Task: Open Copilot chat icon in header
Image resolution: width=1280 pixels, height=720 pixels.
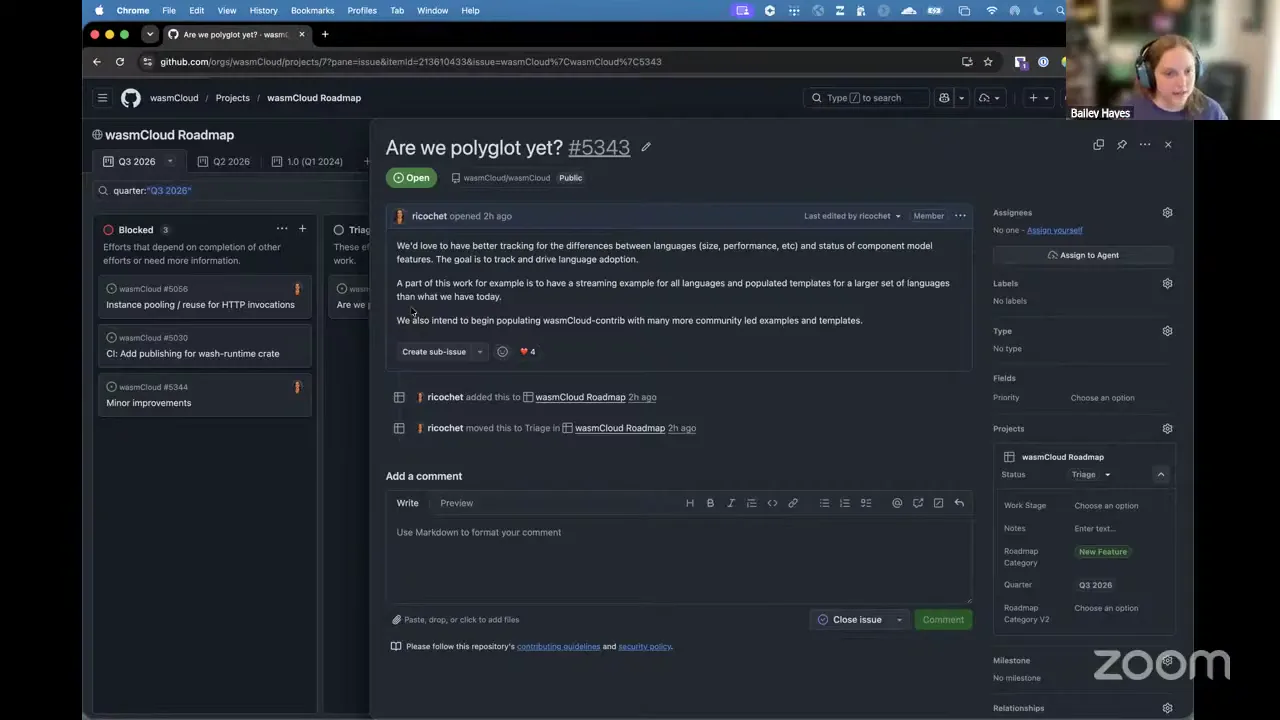Action: 944,98
